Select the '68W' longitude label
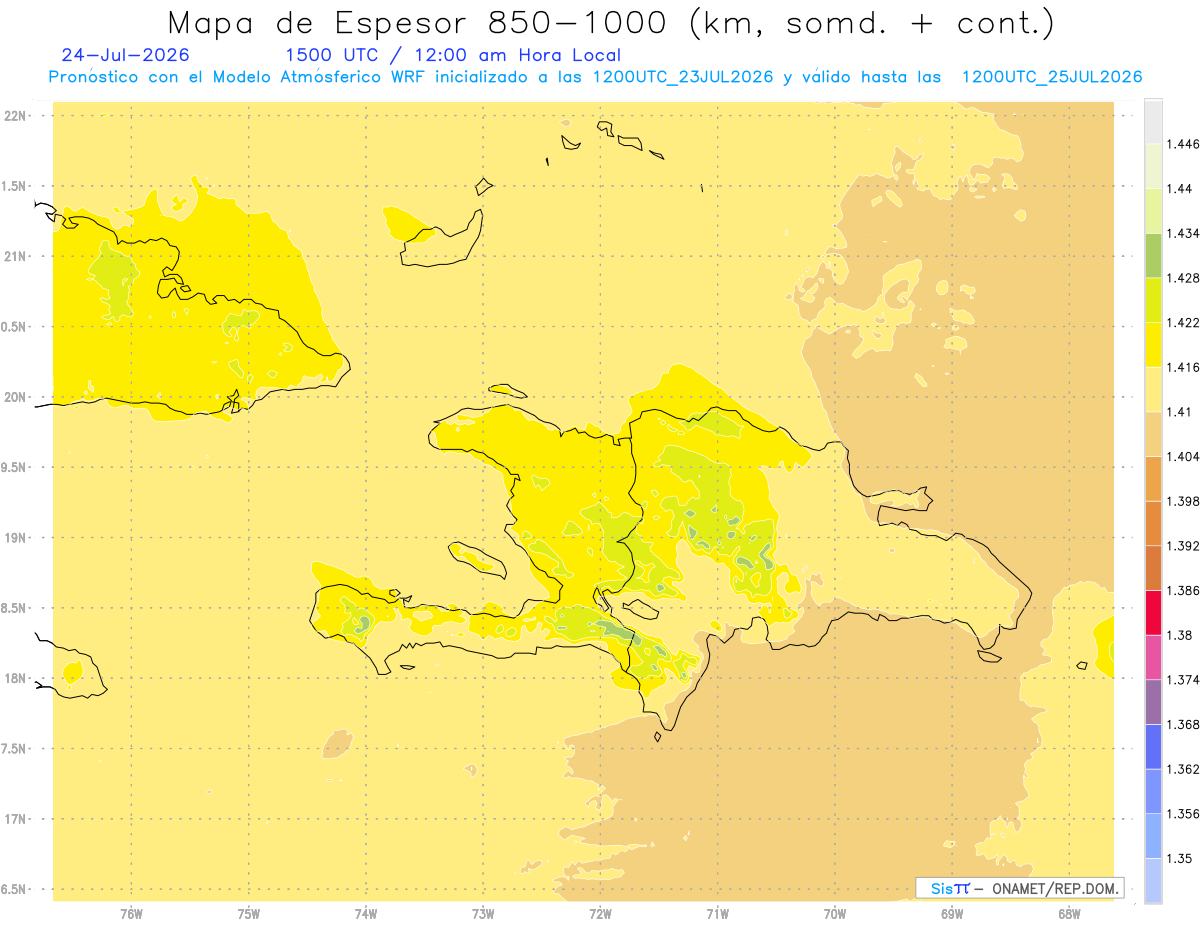The image size is (1200, 927). click(1069, 914)
